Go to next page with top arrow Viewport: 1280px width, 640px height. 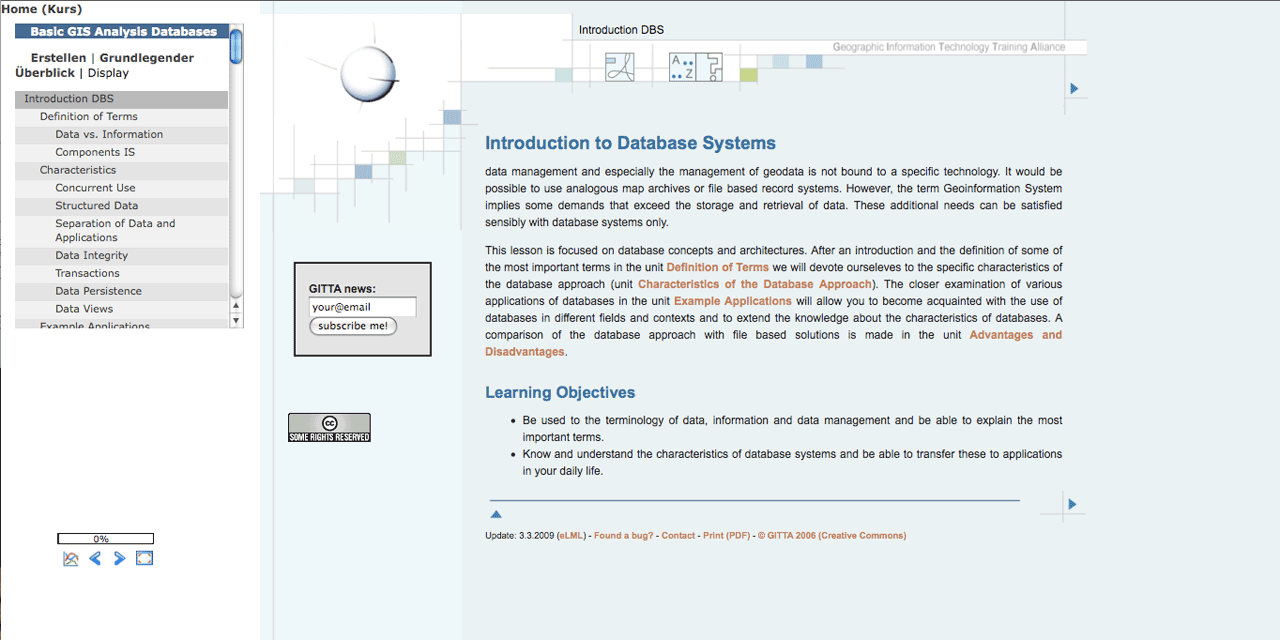1074,89
